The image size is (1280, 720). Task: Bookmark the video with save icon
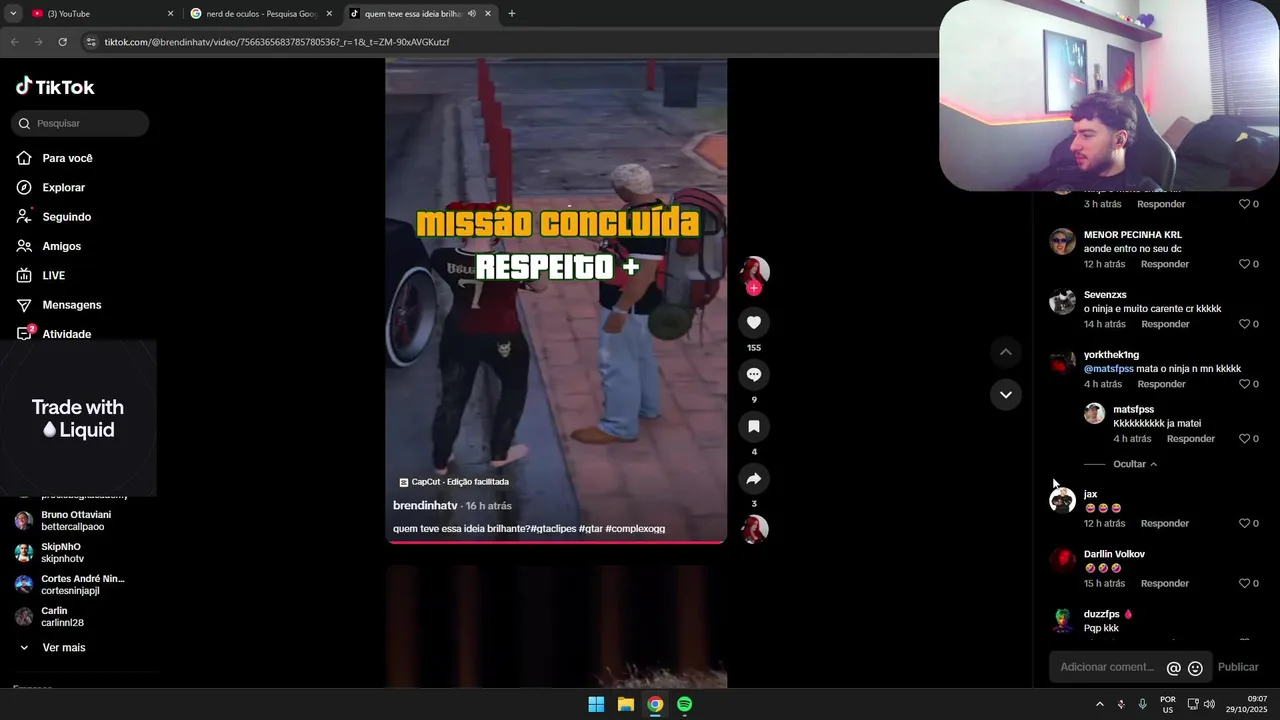754,426
